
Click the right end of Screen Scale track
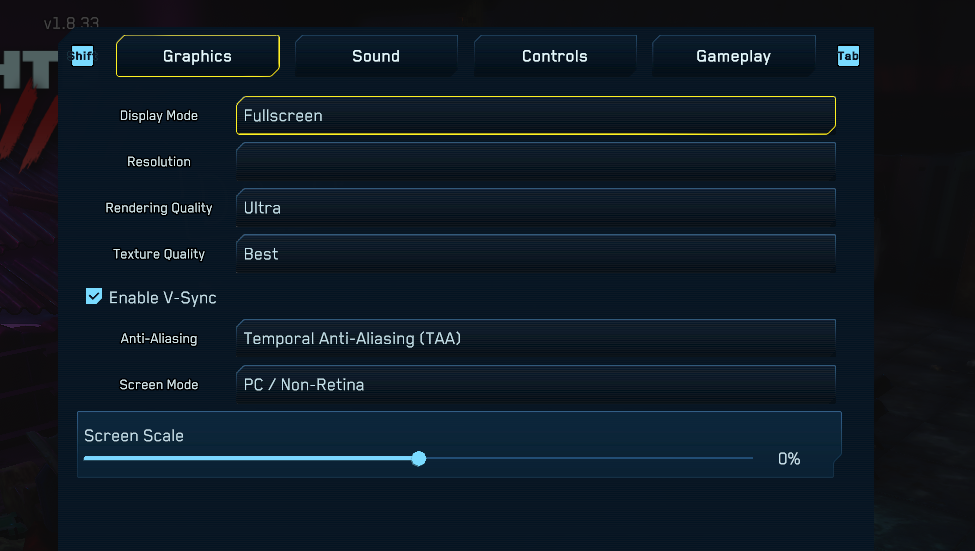749,458
